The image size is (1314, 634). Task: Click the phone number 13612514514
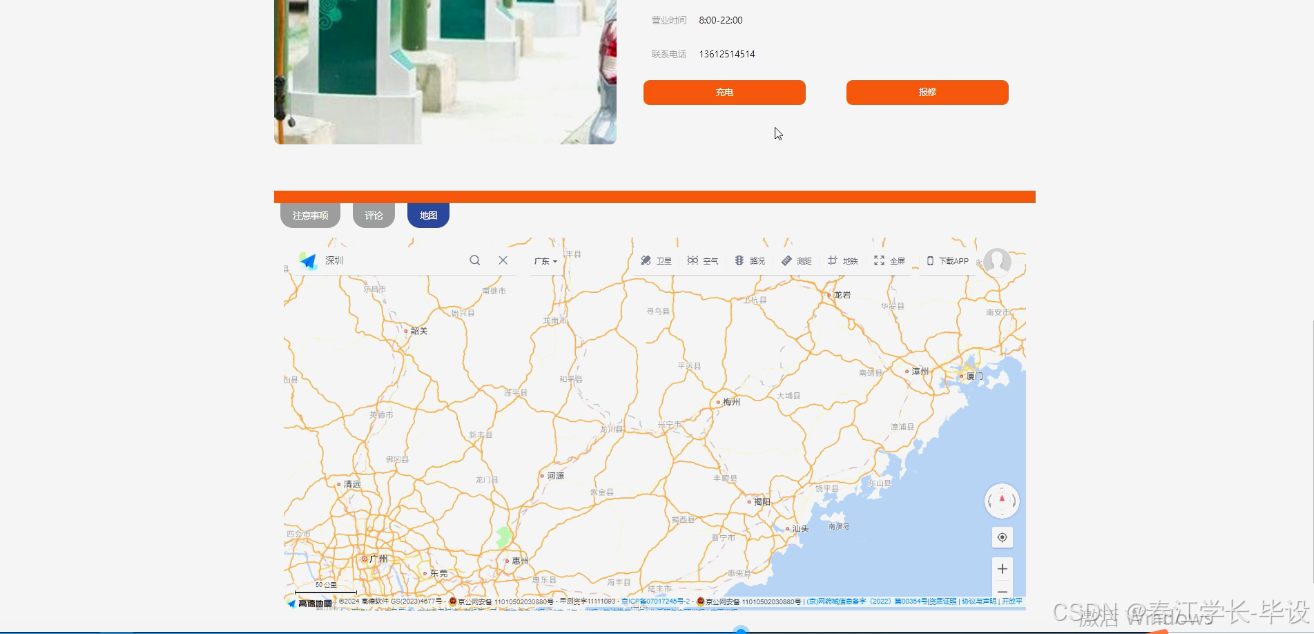pyautogui.click(x=727, y=54)
